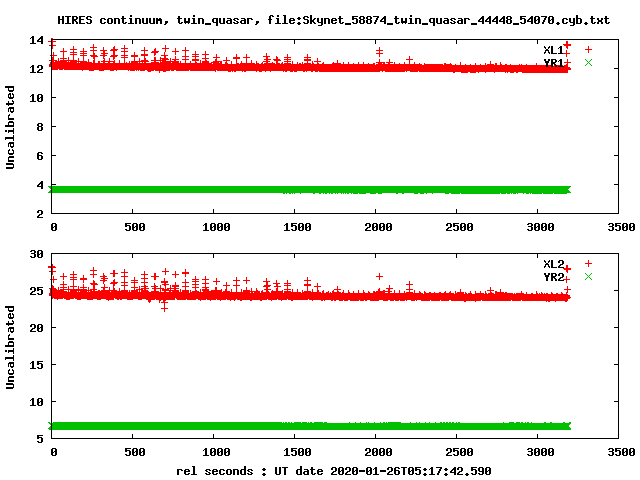Click the 14 tick on the top y-axis
This screenshot has height=480, width=640.
pos(36,40)
